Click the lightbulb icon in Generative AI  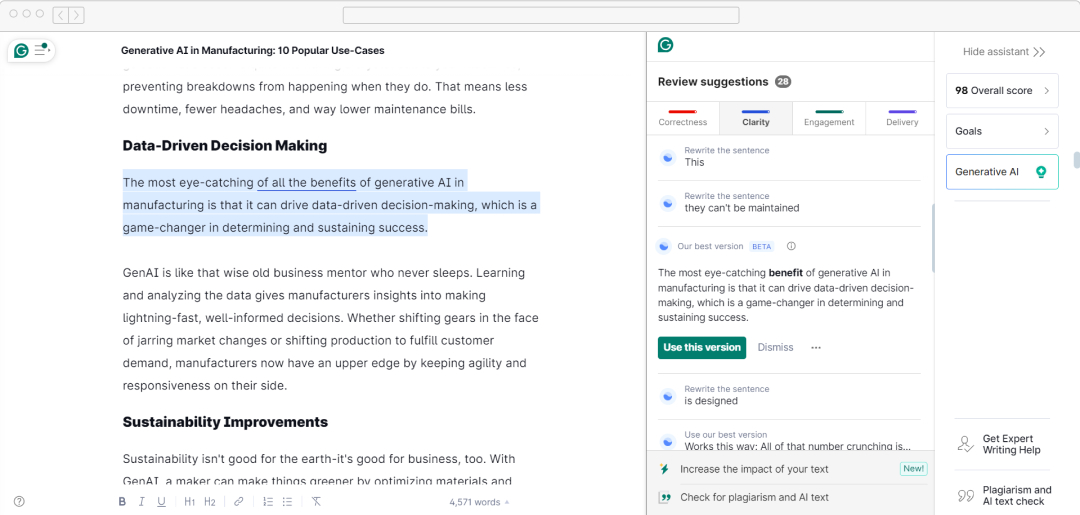1041,172
